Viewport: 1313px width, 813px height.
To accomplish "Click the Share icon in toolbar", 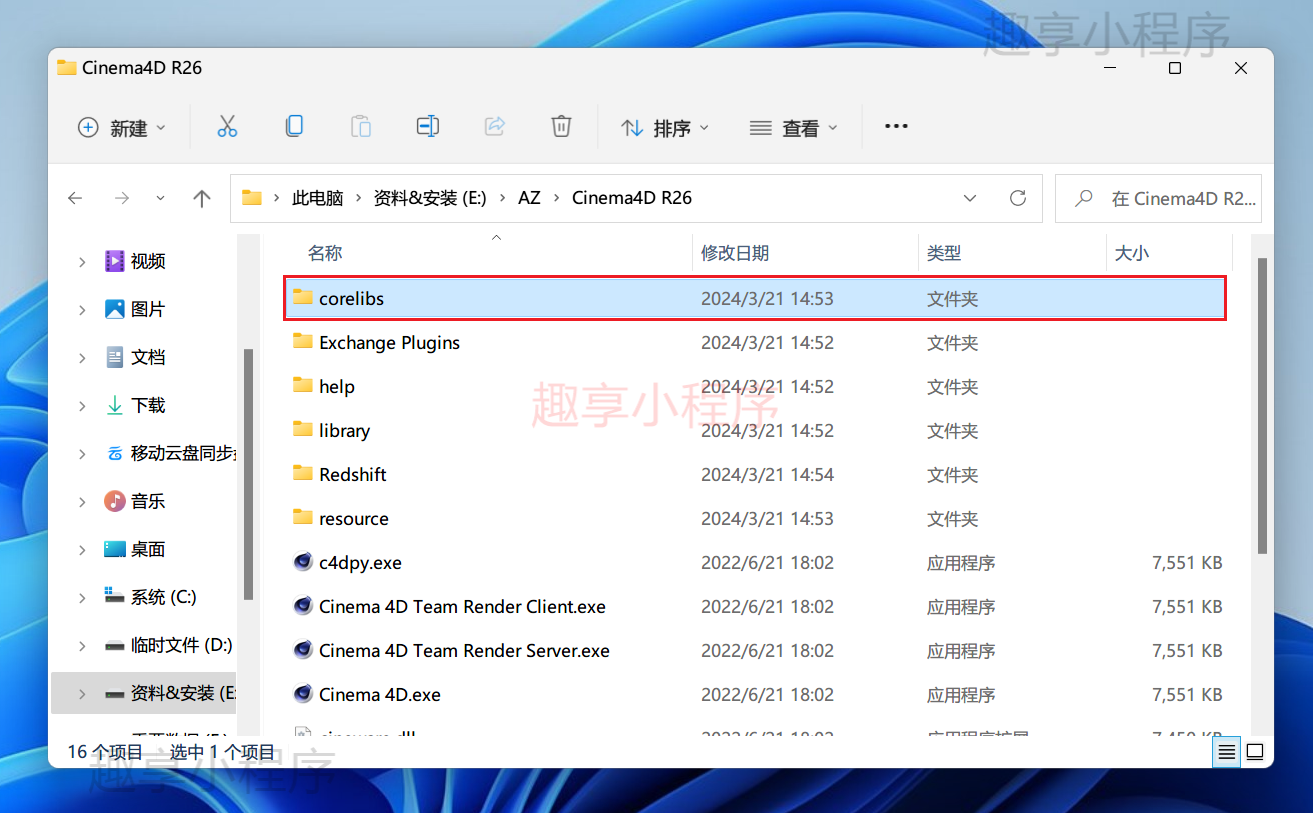I will pyautogui.click(x=494, y=127).
